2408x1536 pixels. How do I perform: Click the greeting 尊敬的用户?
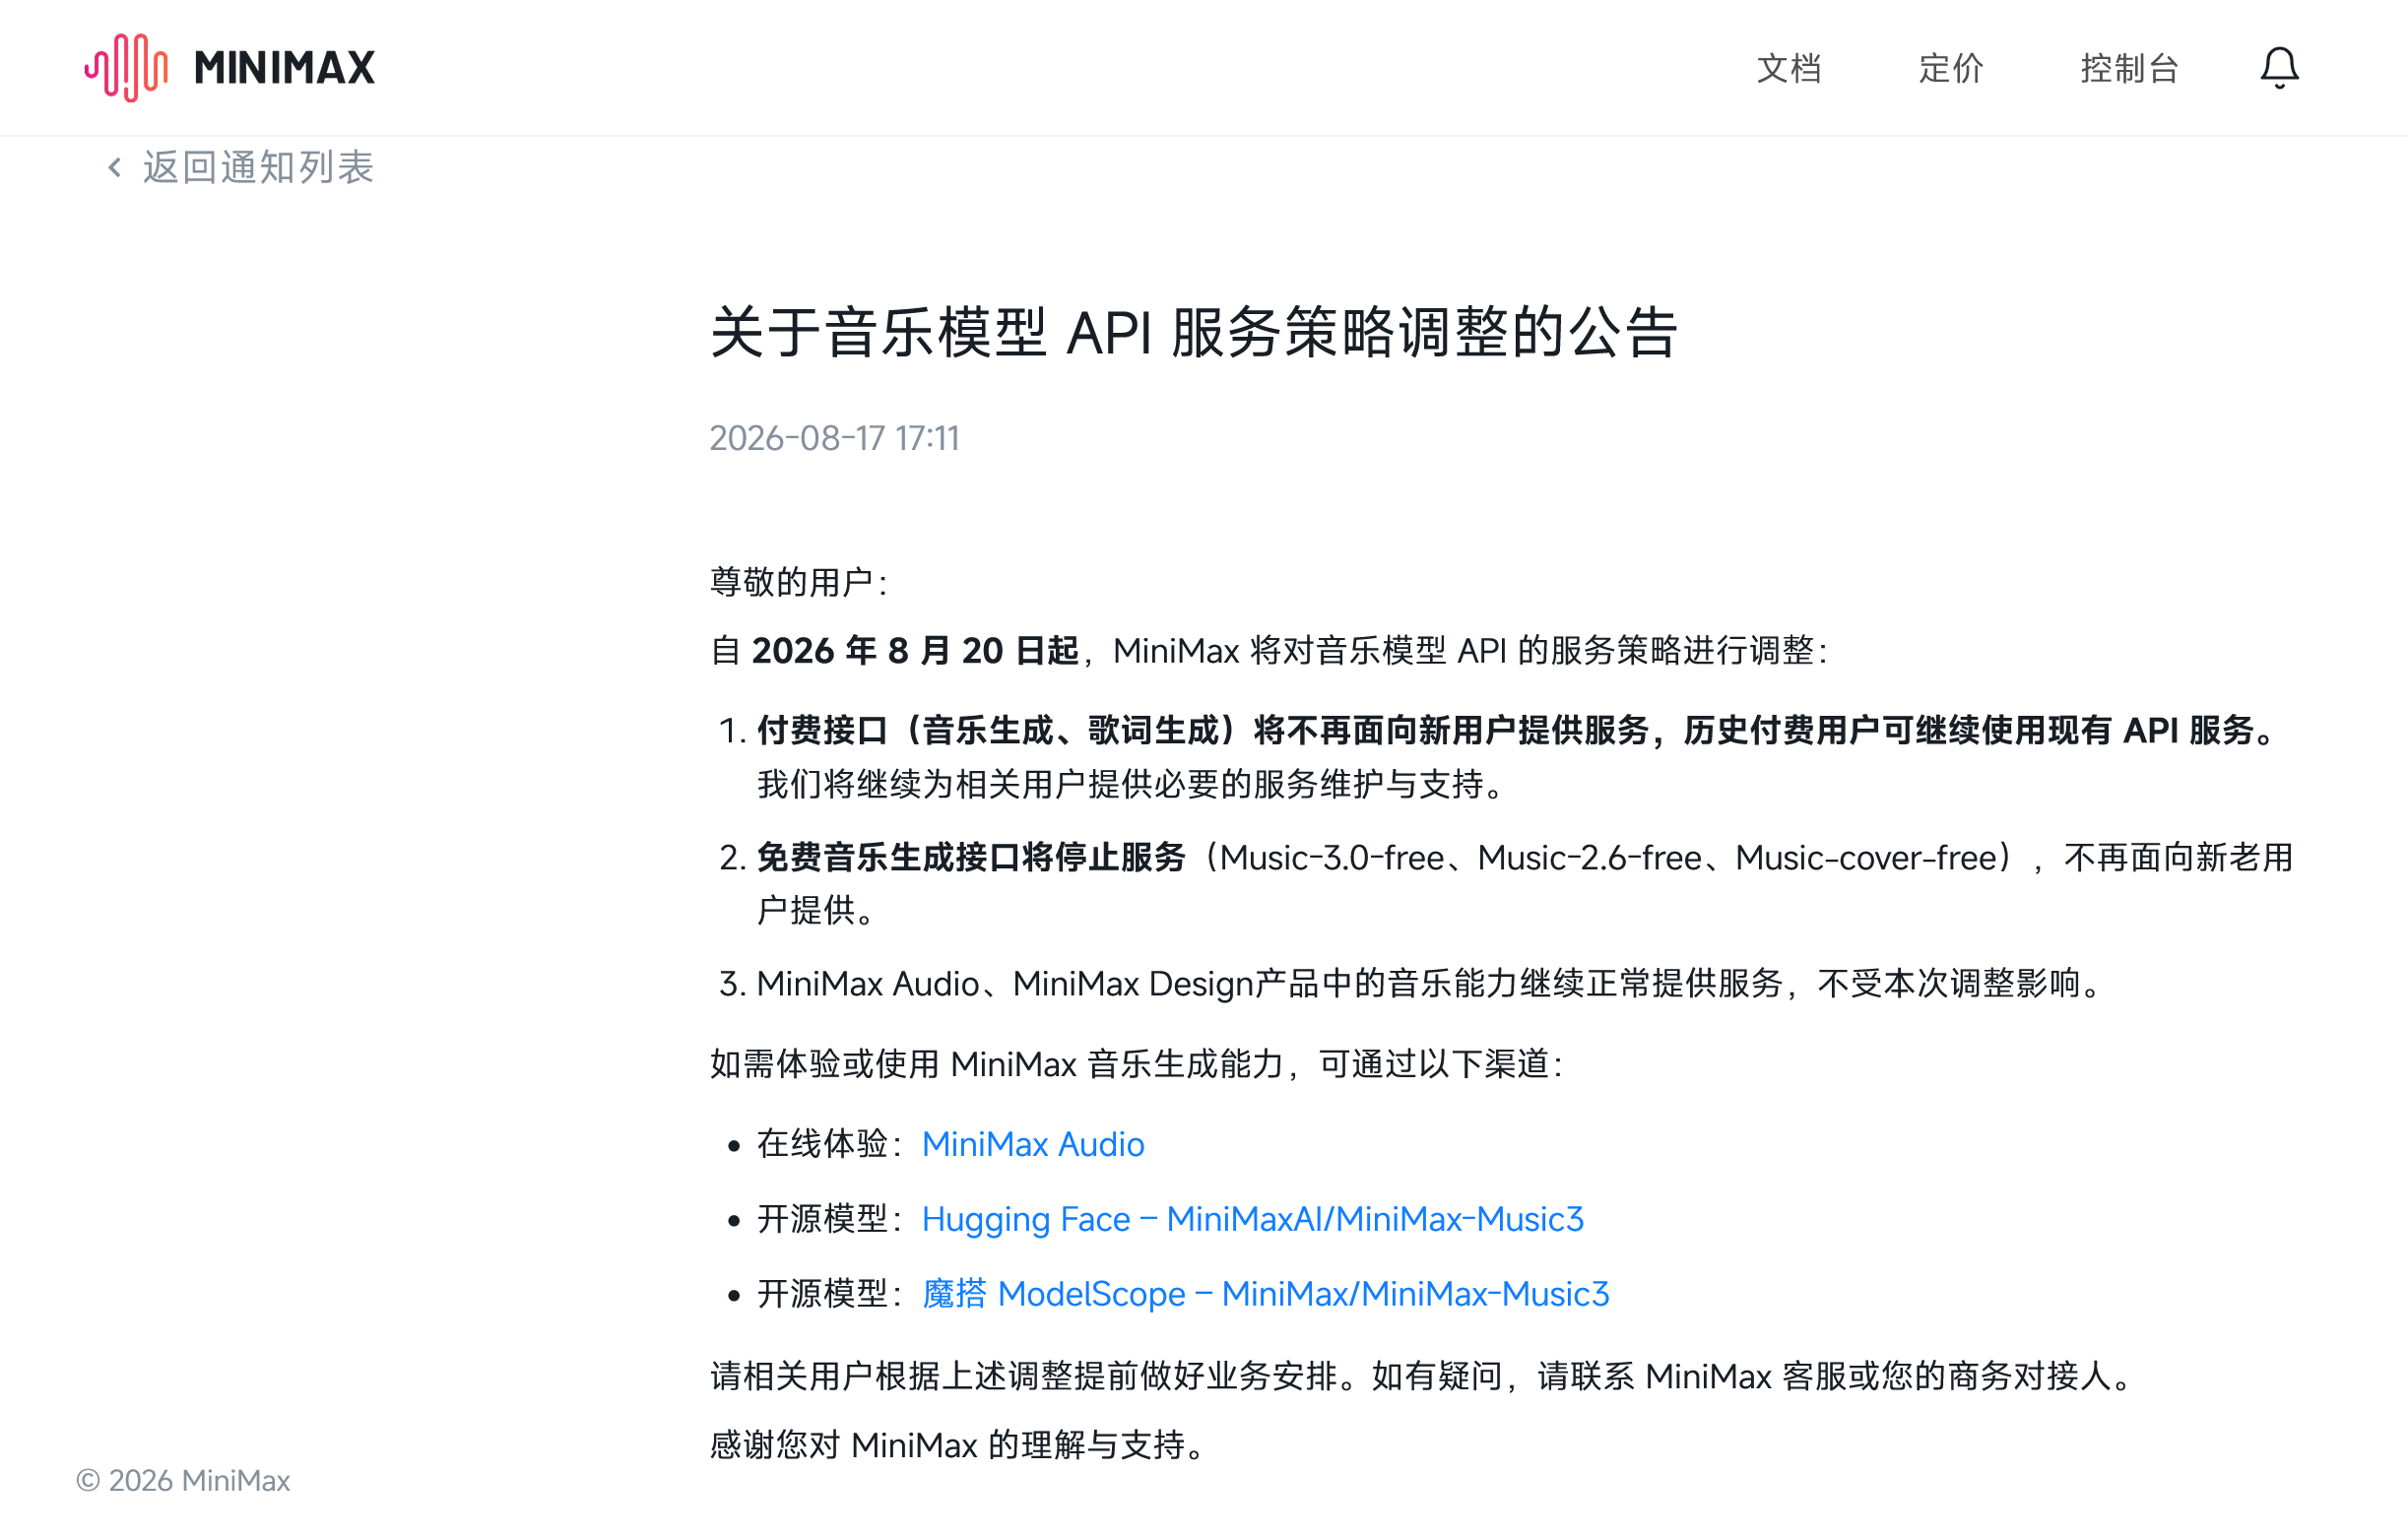[791, 582]
